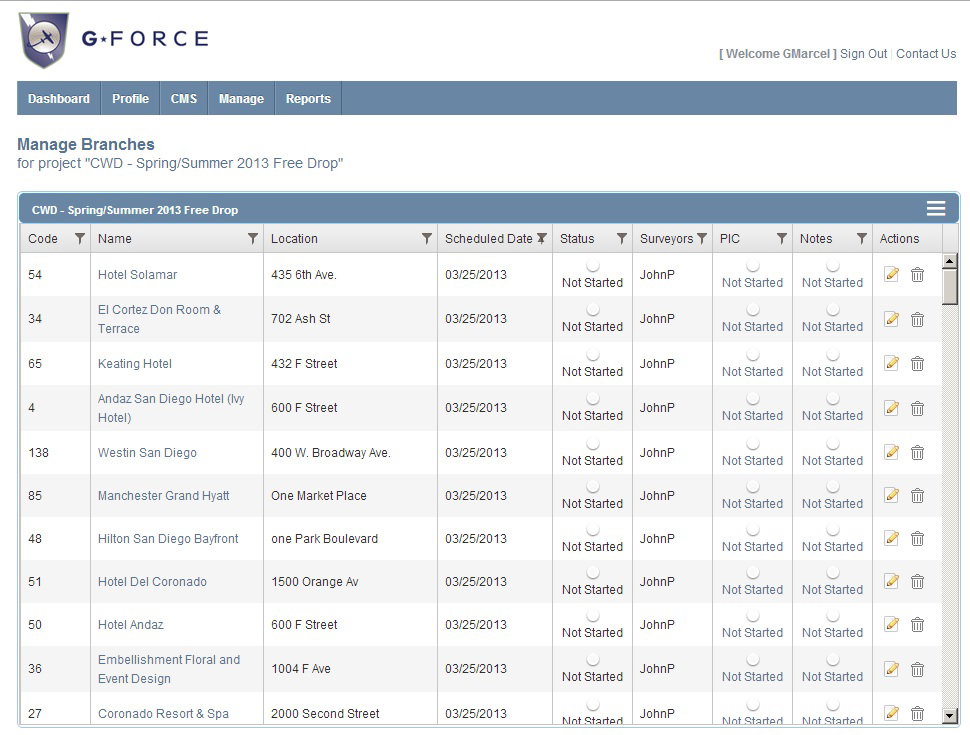This screenshot has height=735, width=970.
Task: Toggle PIC indicator for Hotel Andaz
Action: click(753, 616)
